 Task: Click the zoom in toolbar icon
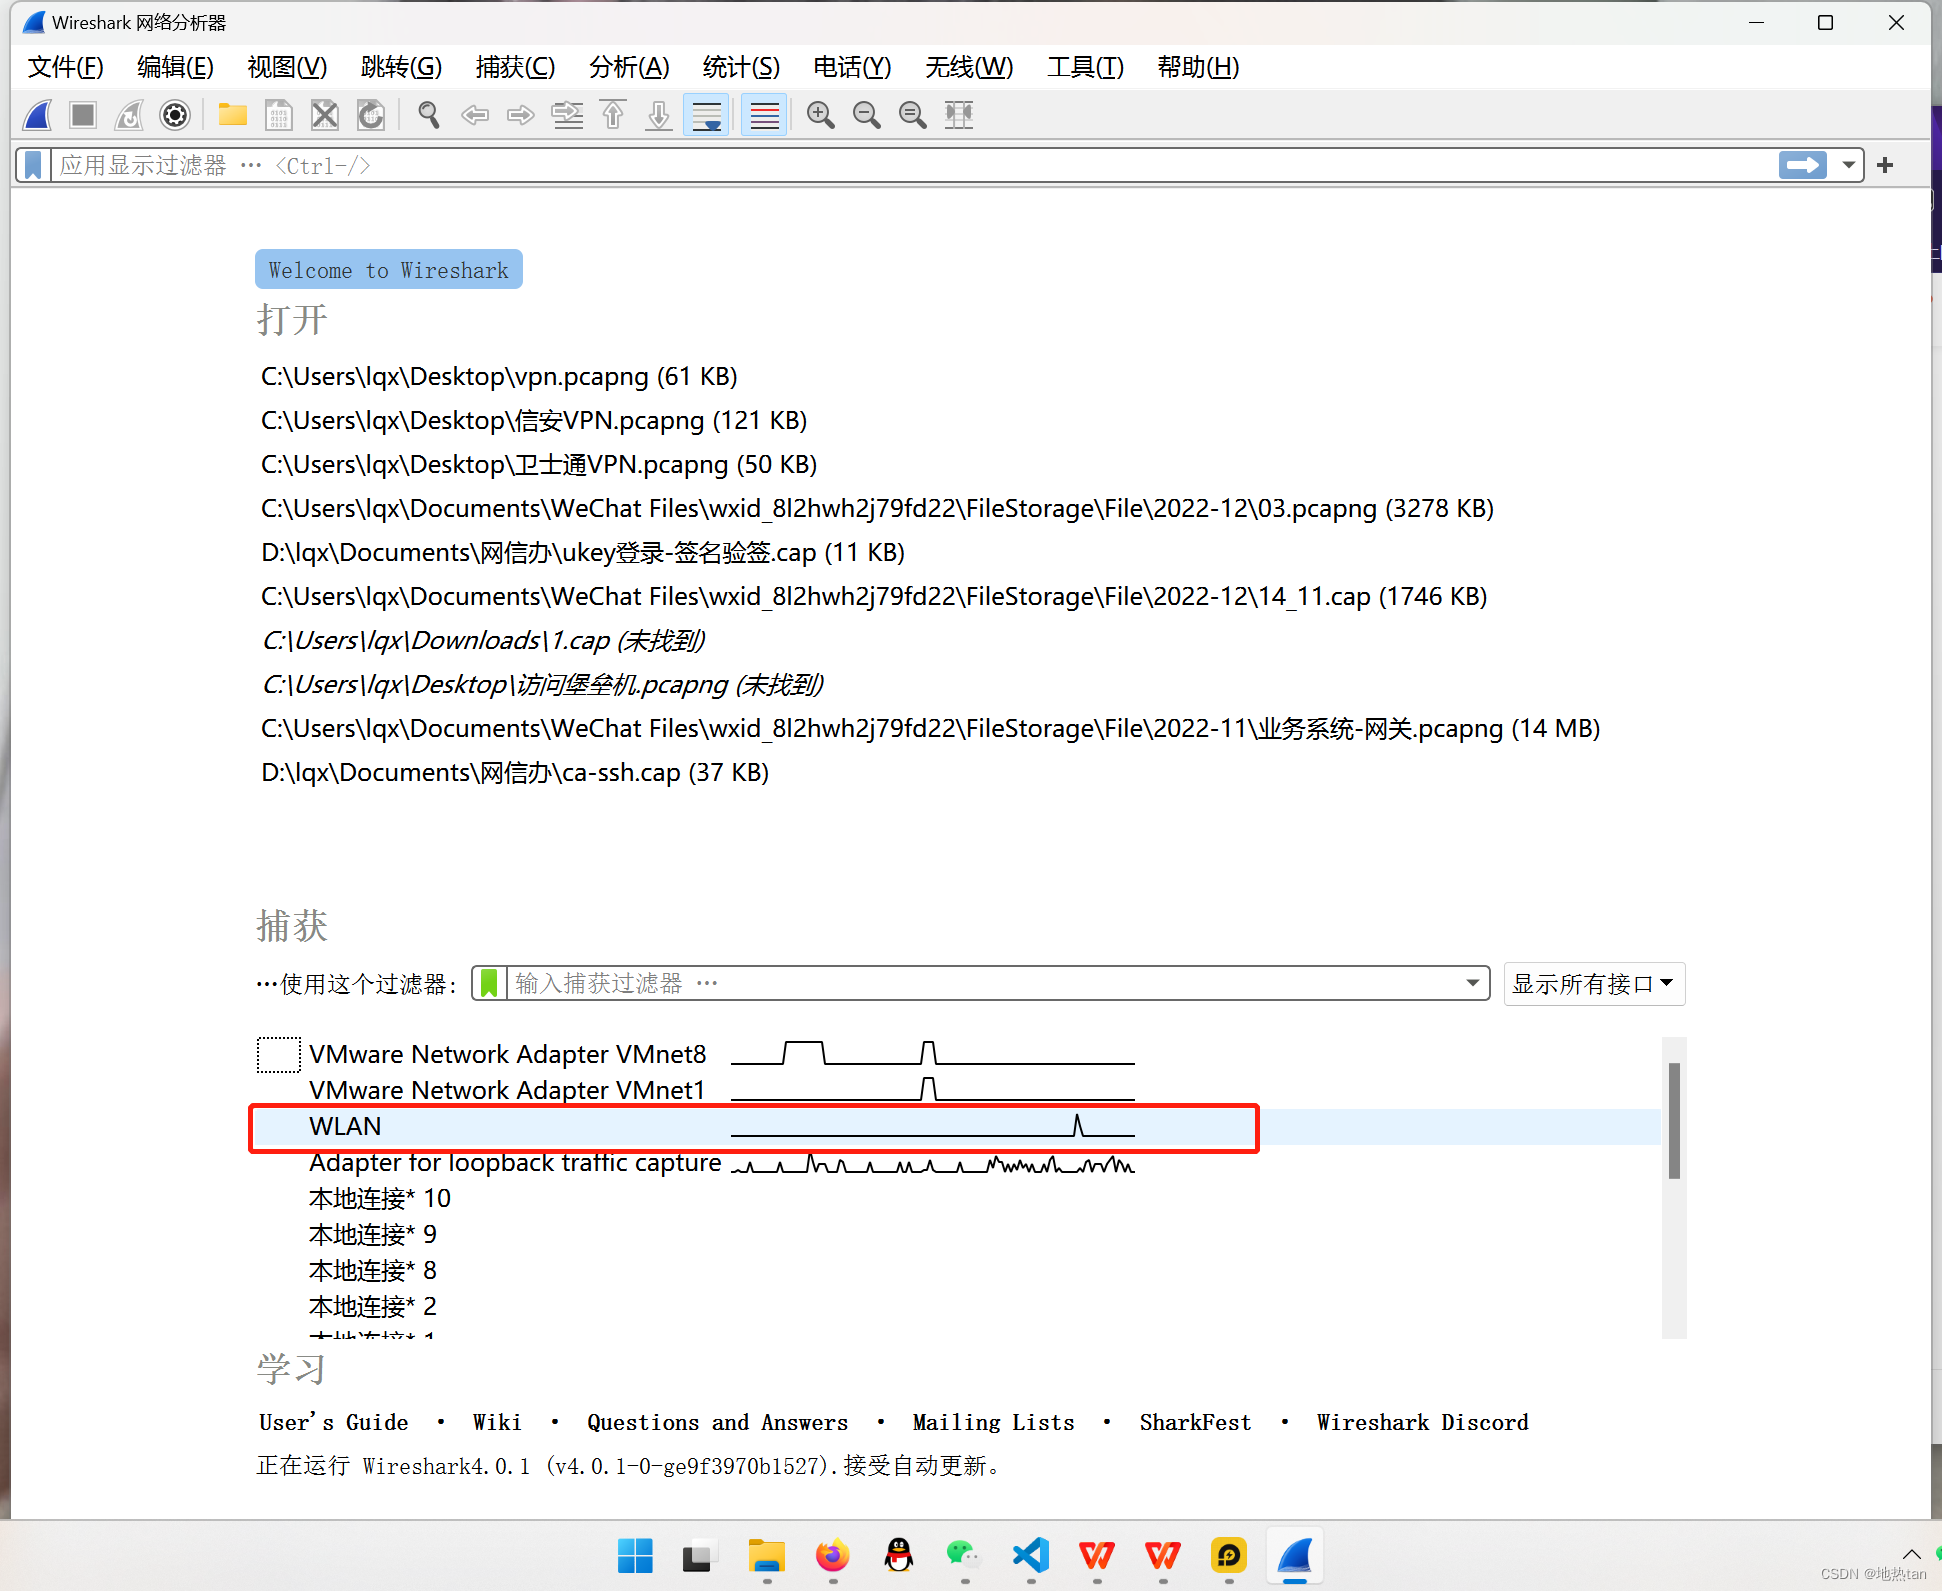tap(820, 115)
